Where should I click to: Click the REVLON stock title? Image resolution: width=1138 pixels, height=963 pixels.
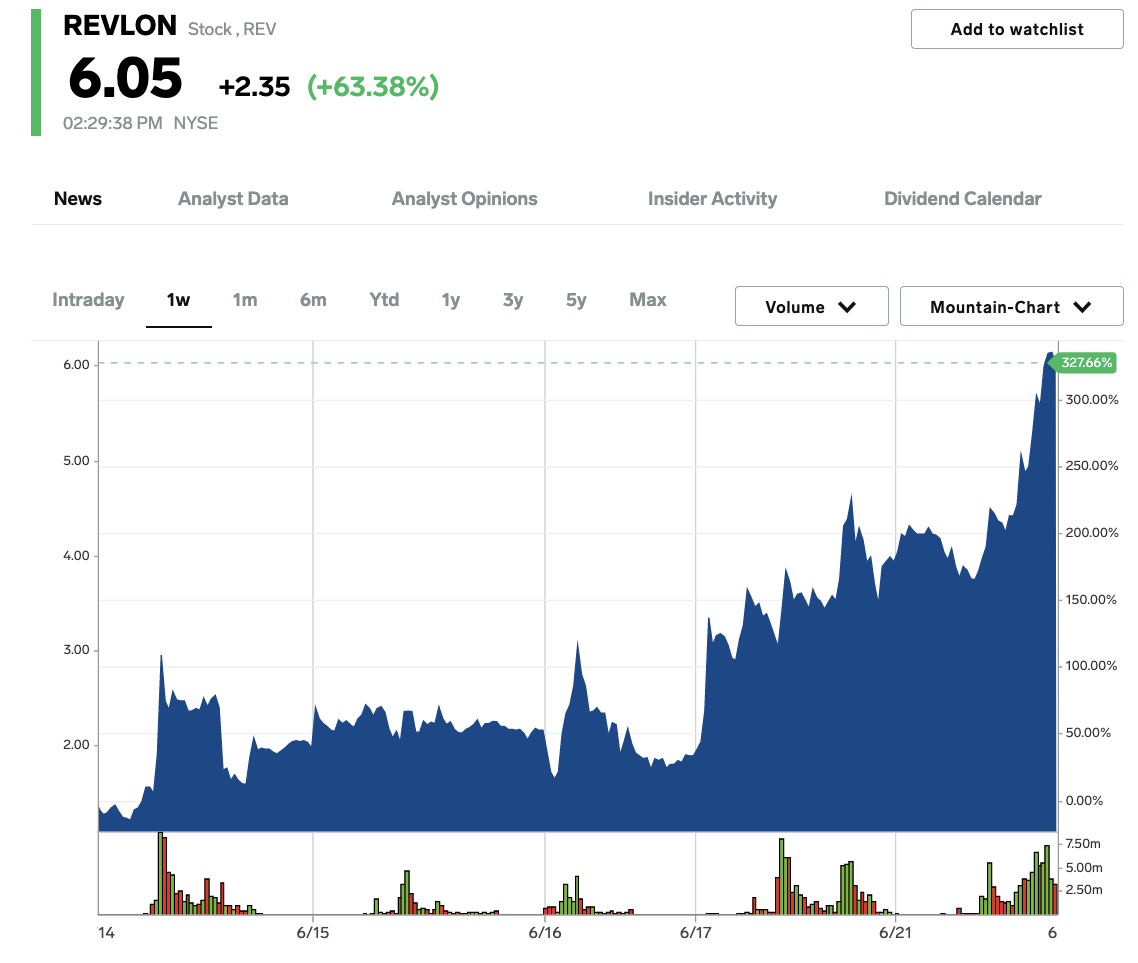pos(120,25)
